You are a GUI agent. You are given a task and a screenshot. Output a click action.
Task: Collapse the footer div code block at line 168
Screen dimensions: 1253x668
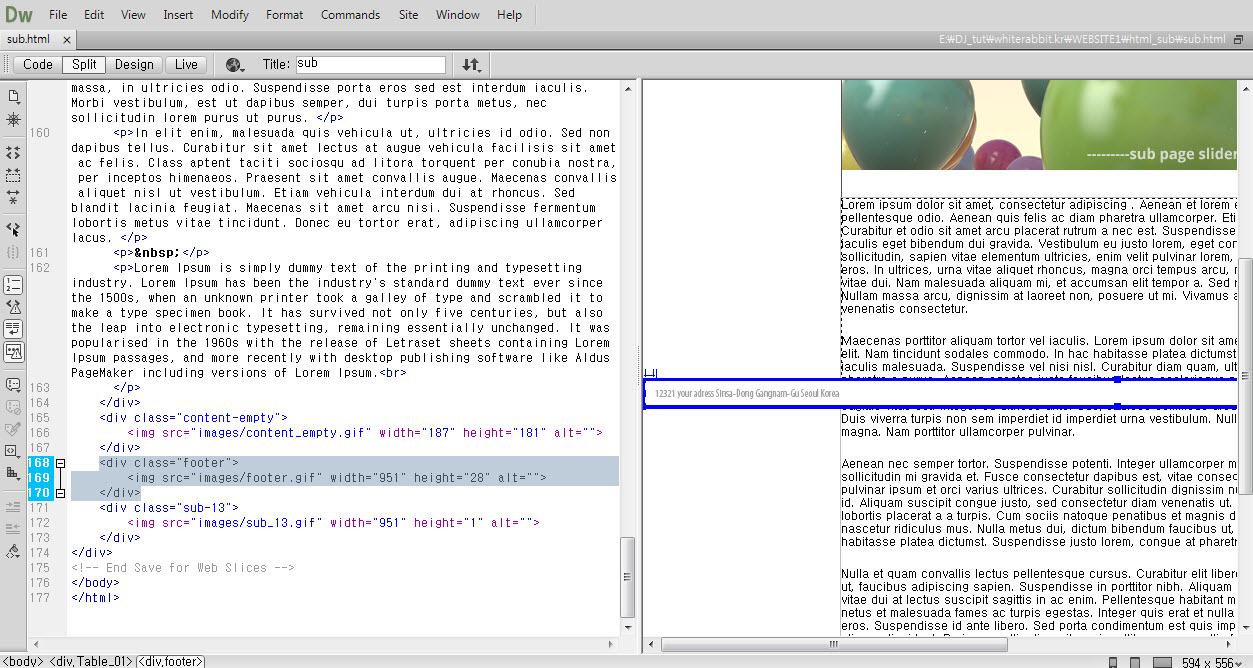click(x=60, y=463)
